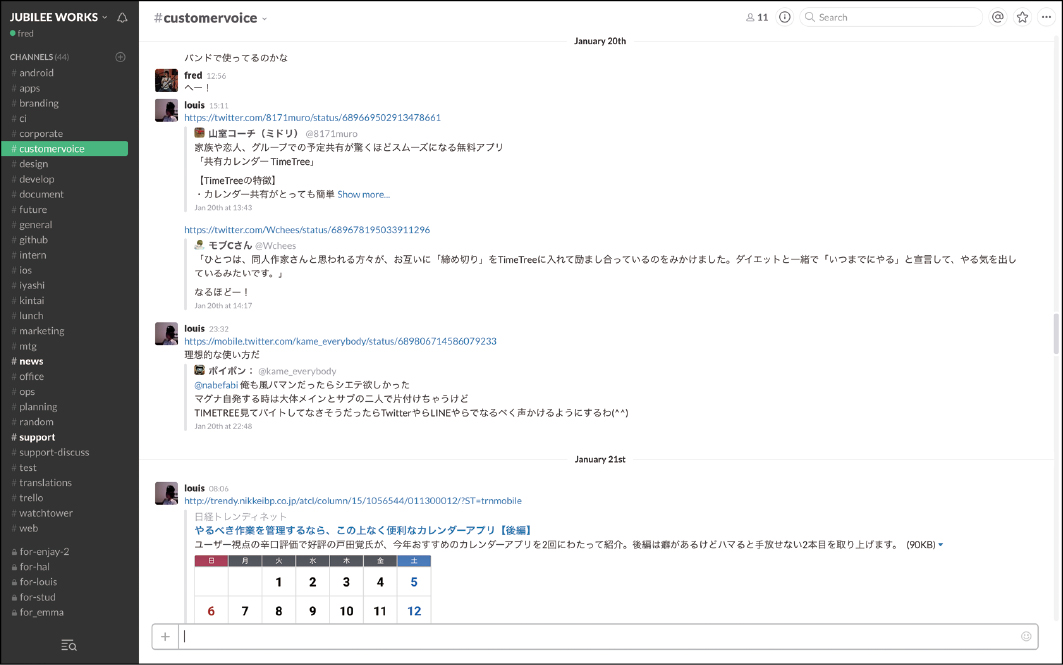Add a new channel with plus icon
This screenshot has width=1063, height=665.
121,57
